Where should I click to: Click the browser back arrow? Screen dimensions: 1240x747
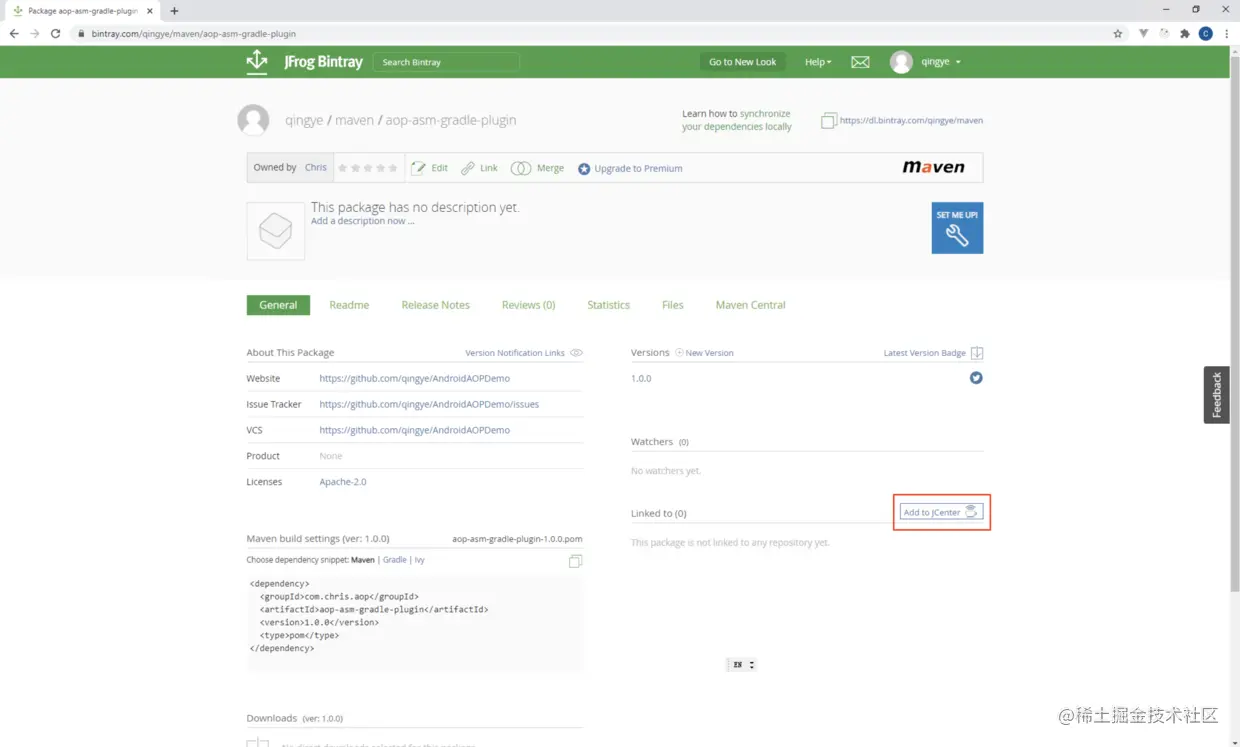pos(14,33)
